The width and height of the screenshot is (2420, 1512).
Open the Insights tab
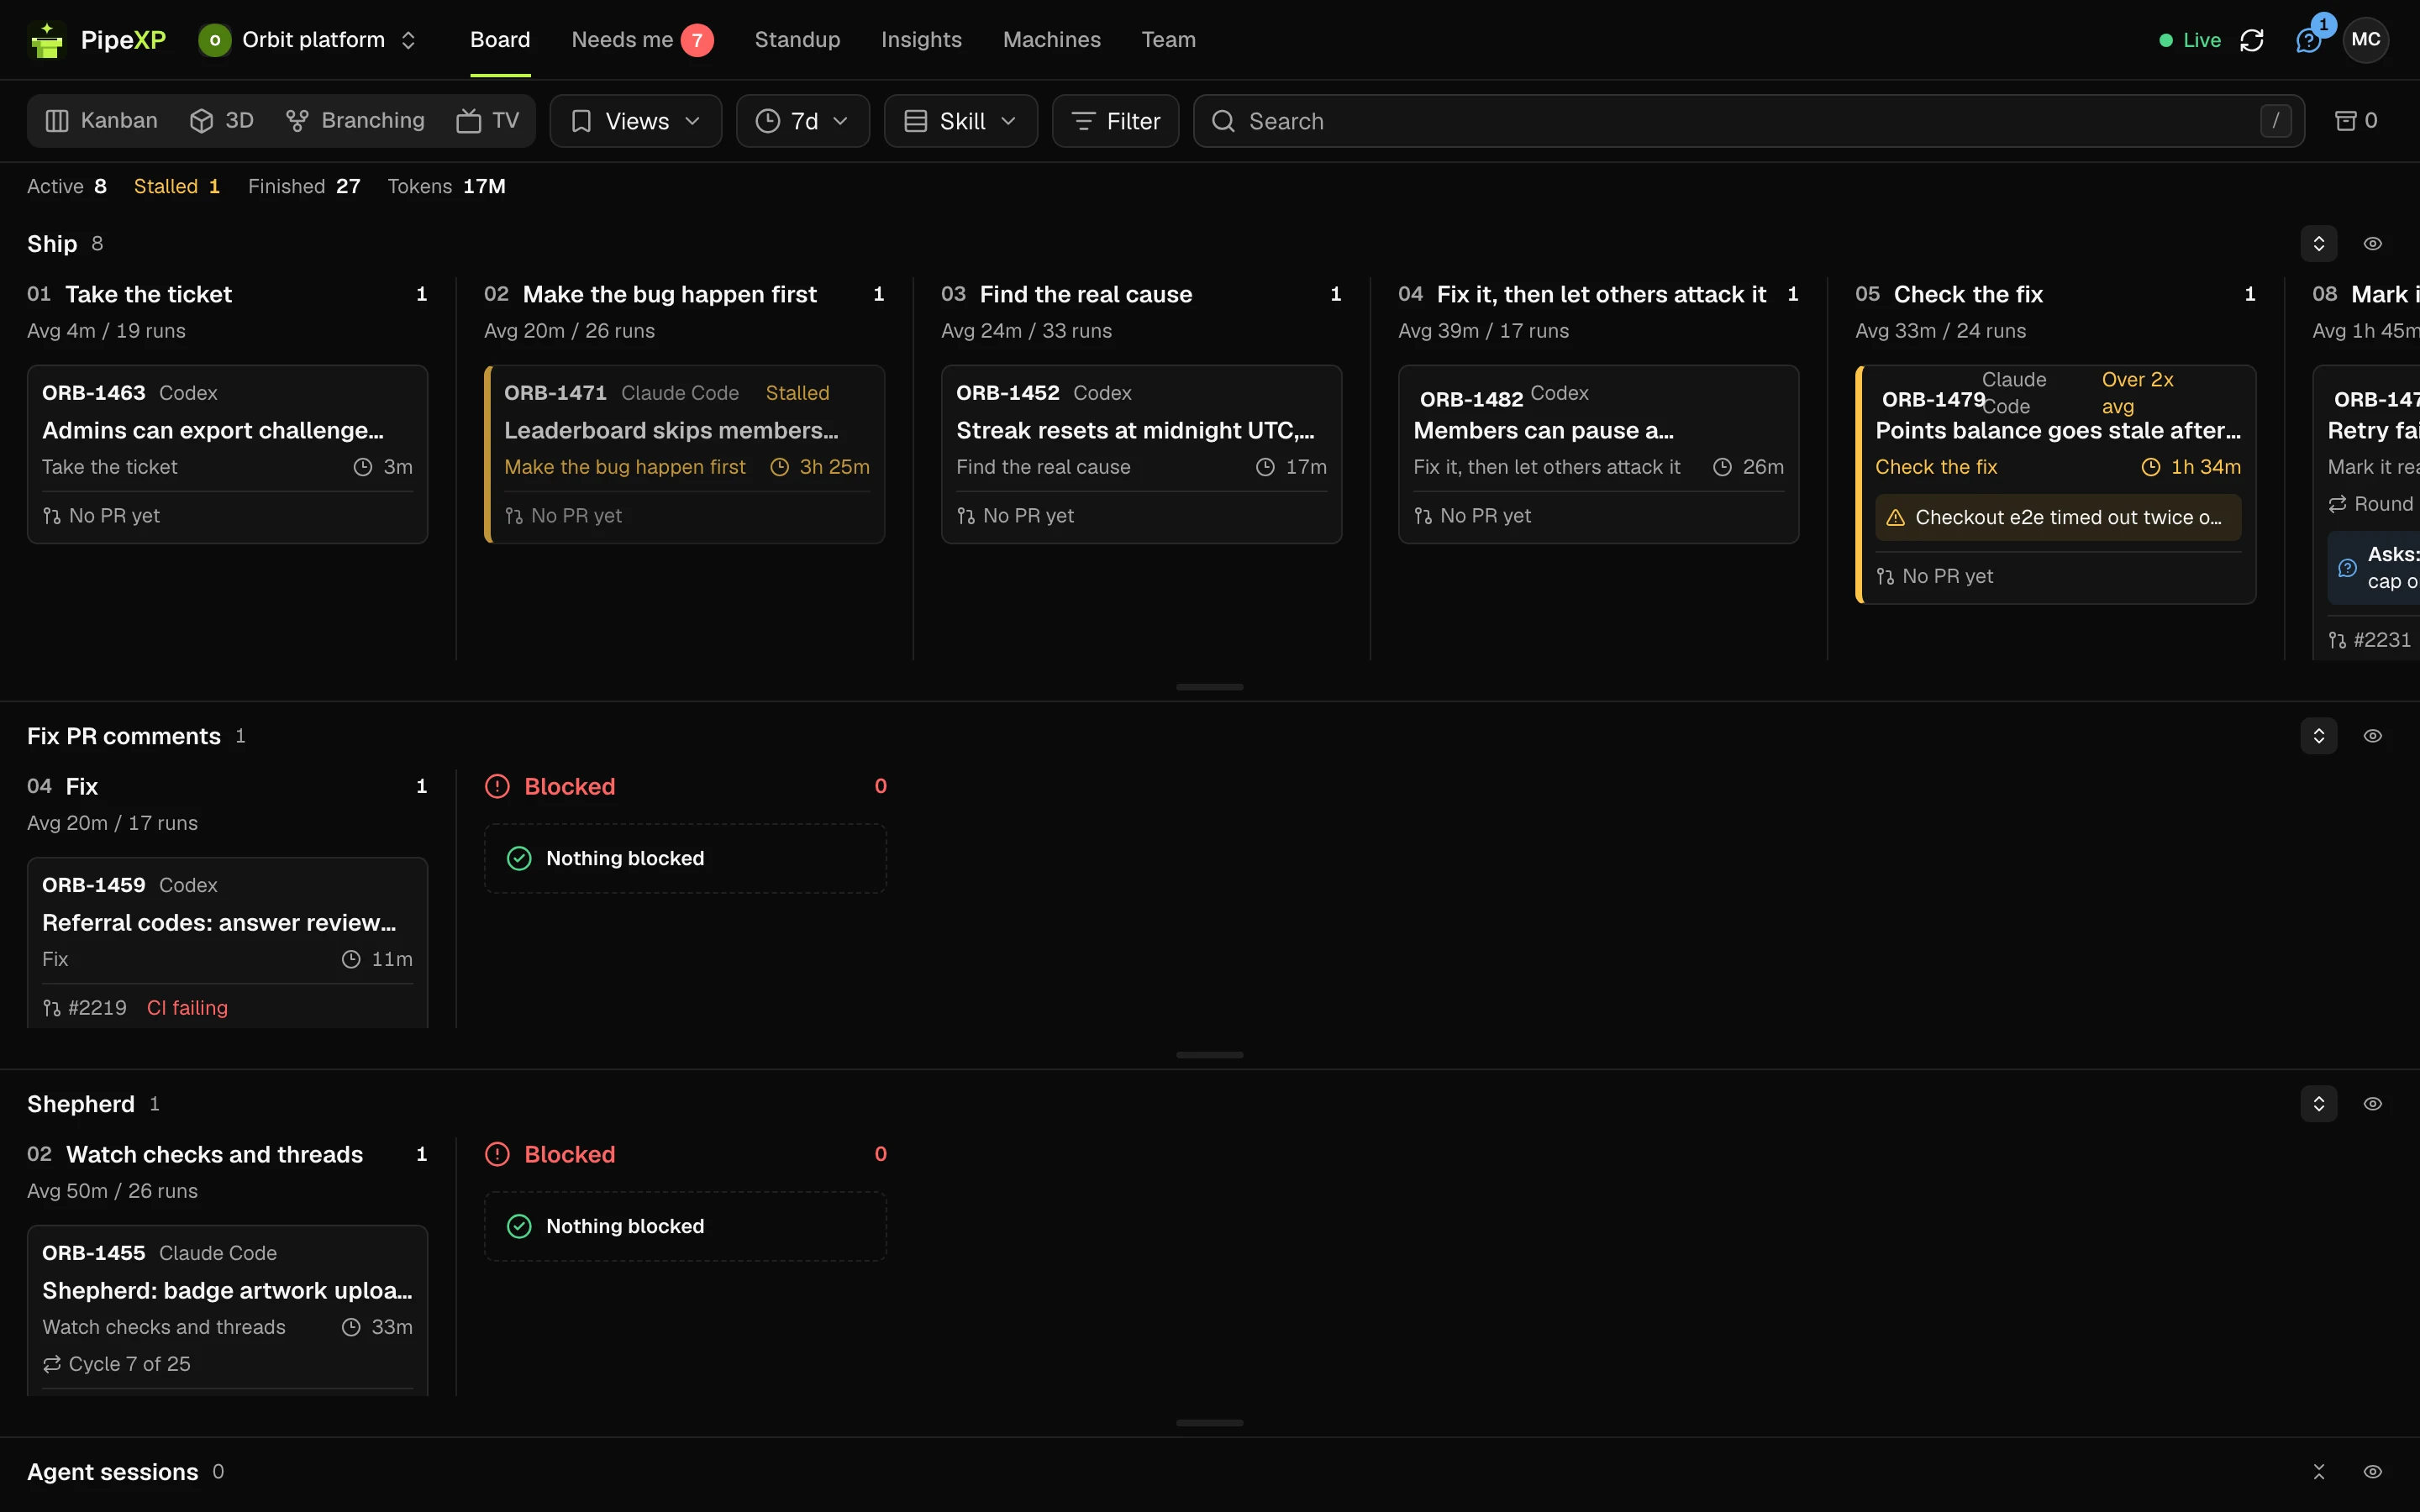pyautogui.click(x=921, y=40)
